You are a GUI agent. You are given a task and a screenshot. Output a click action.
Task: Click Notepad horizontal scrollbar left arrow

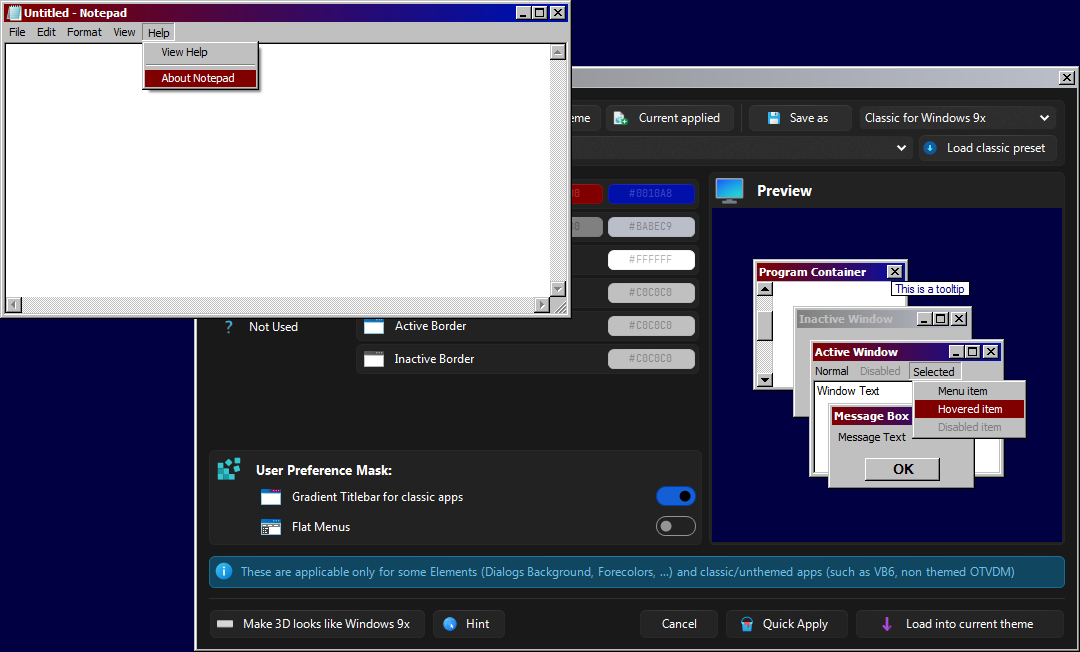pyautogui.click(x=14, y=304)
